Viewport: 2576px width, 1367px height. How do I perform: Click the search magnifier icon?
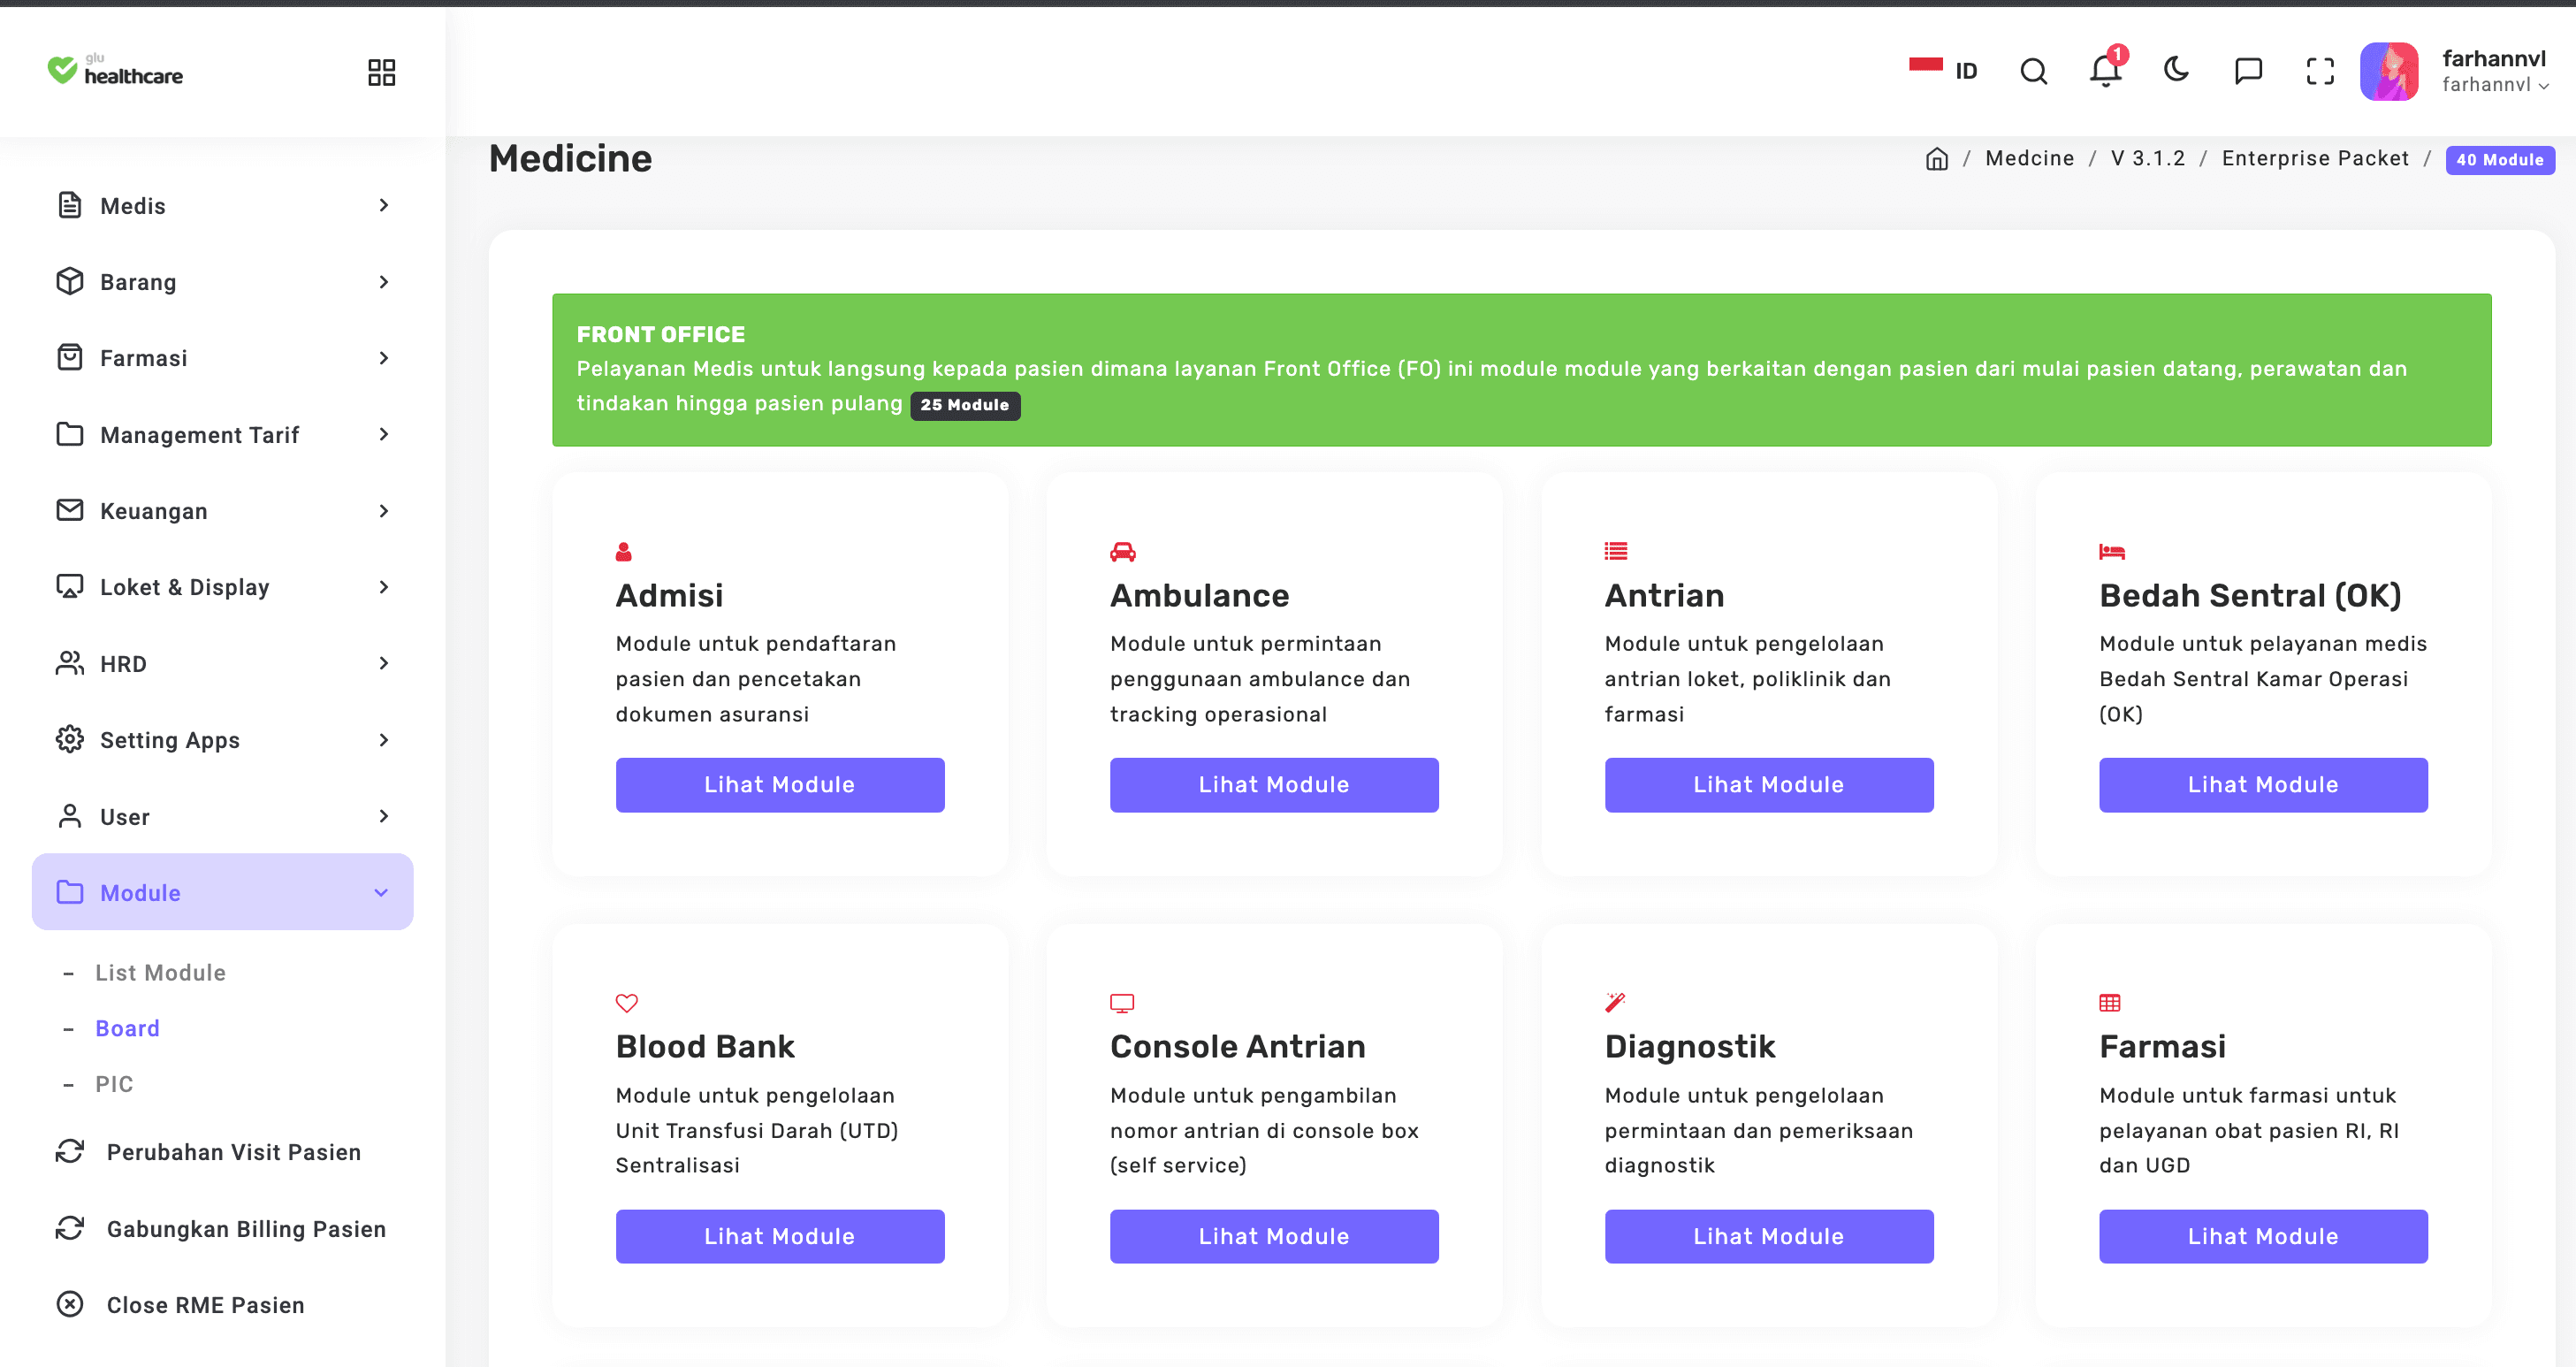click(2033, 71)
